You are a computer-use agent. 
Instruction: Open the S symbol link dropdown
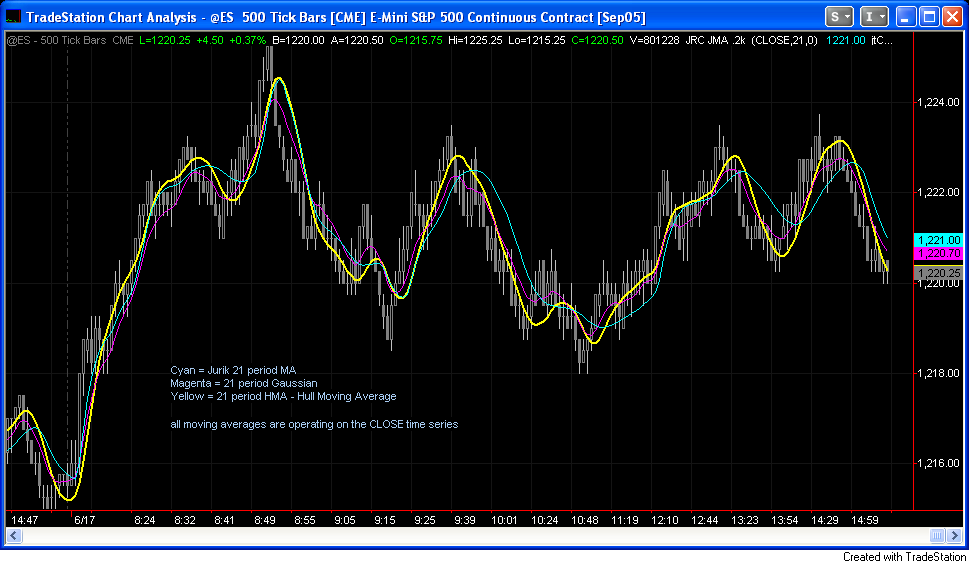tap(839, 17)
